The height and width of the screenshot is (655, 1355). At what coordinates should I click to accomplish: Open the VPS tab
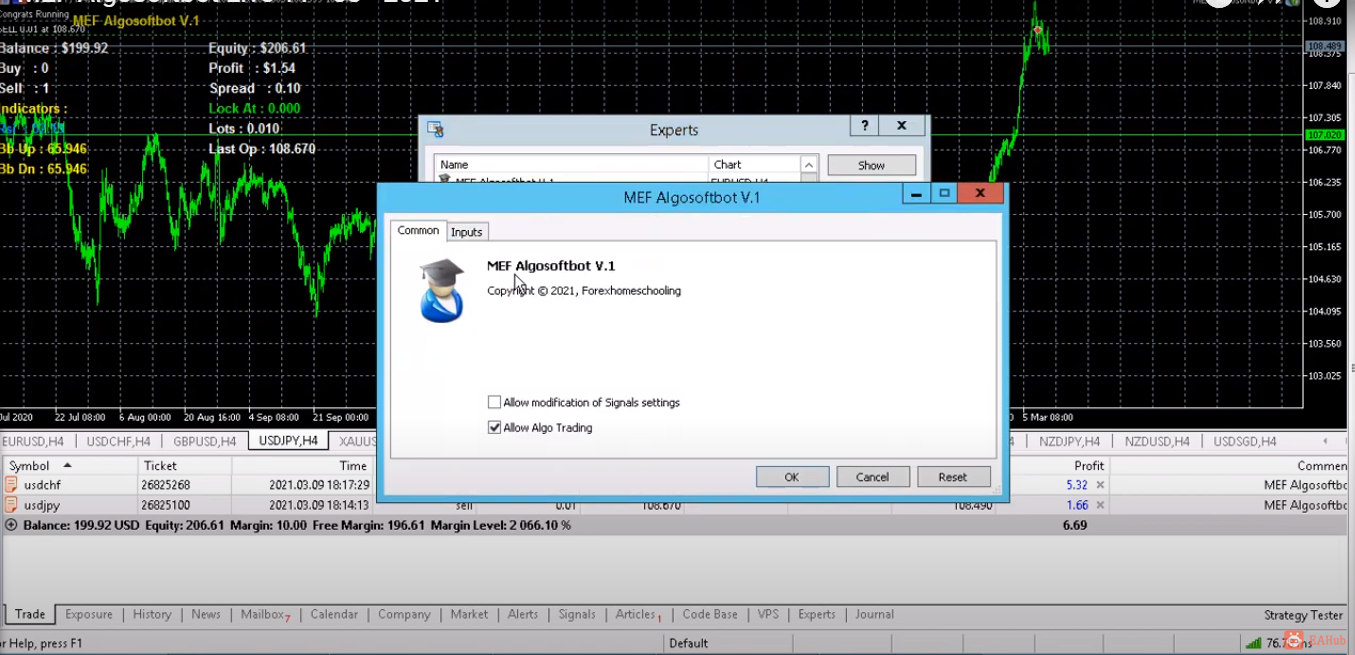768,614
